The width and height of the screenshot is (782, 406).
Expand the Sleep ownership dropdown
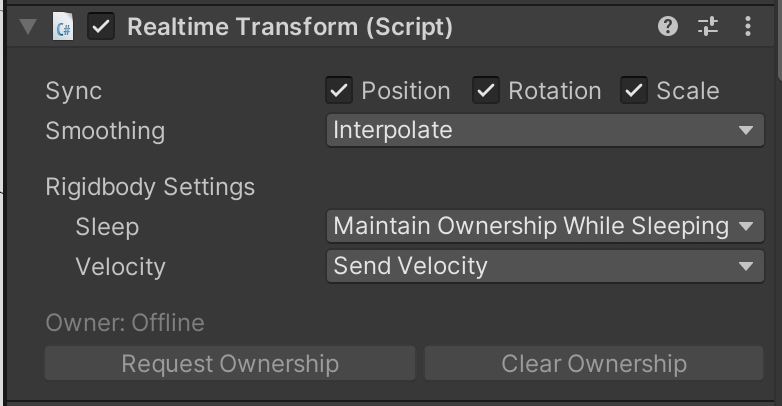point(545,226)
